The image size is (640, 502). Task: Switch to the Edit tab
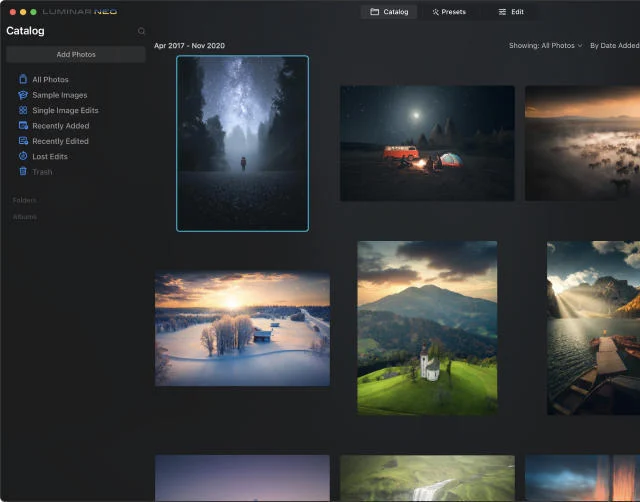[x=511, y=12]
